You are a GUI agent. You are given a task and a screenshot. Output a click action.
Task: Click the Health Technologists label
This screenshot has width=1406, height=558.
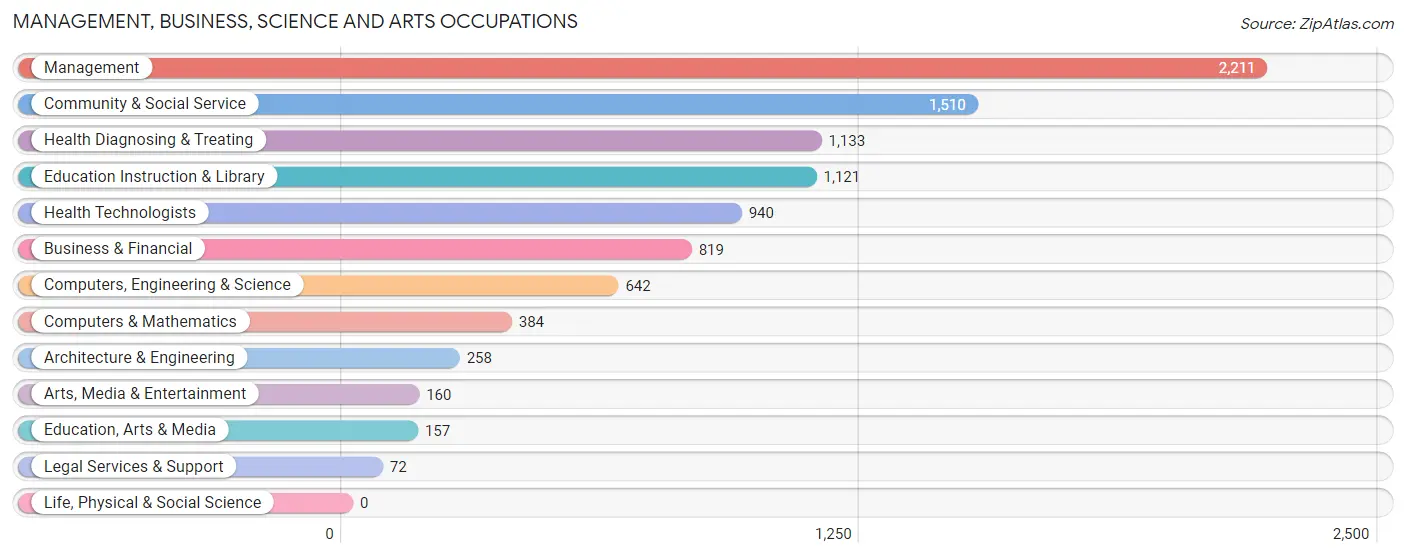point(120,213)
